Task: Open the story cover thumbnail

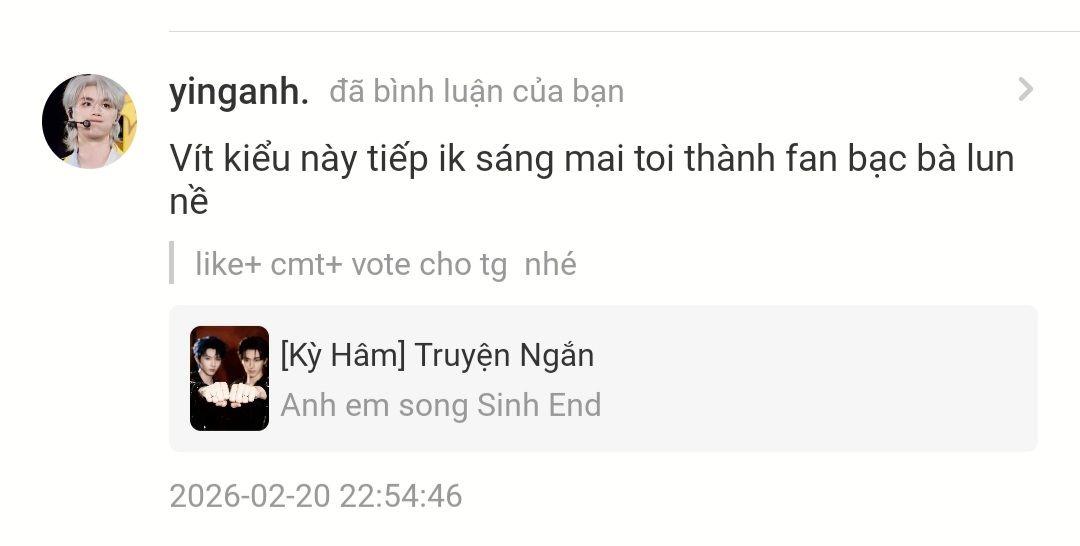Action: (229, 378)
